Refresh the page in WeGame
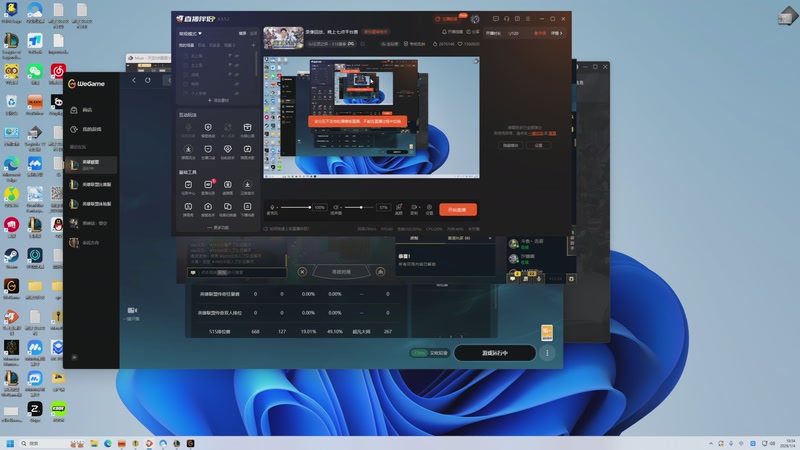This screenshot has height=450, width=800. [147, 80]
